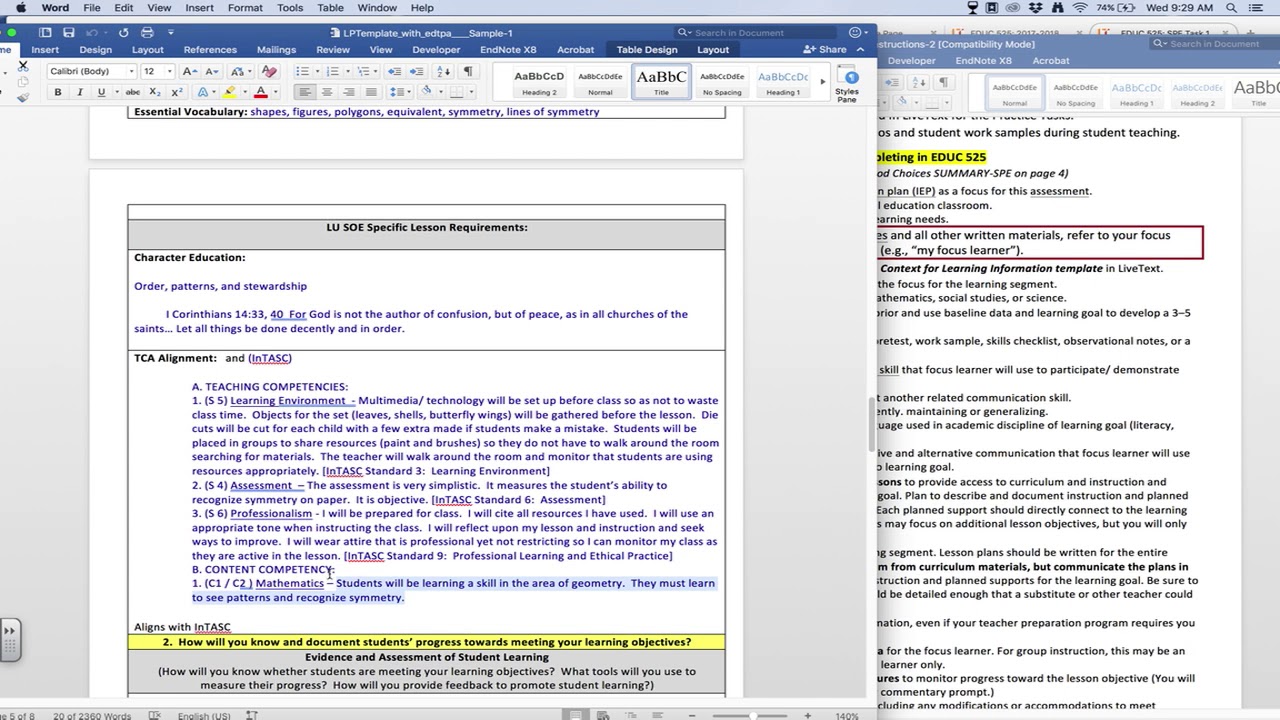Toggle paragraph marks in the right Word window
Viewport: 1280px width, 720px height.
point(943,82)
